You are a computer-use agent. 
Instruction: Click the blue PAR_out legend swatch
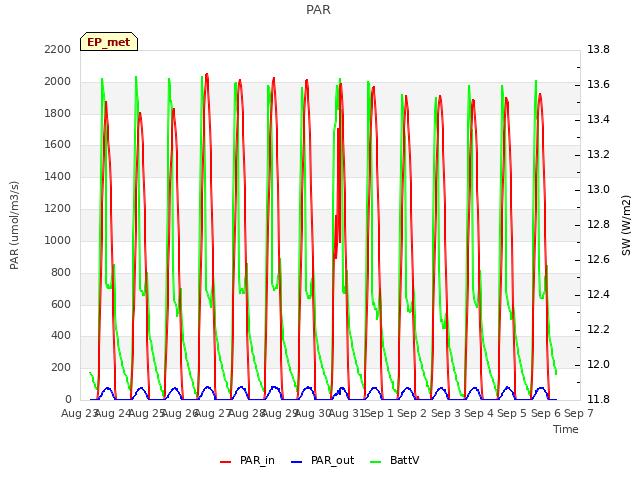296,462
